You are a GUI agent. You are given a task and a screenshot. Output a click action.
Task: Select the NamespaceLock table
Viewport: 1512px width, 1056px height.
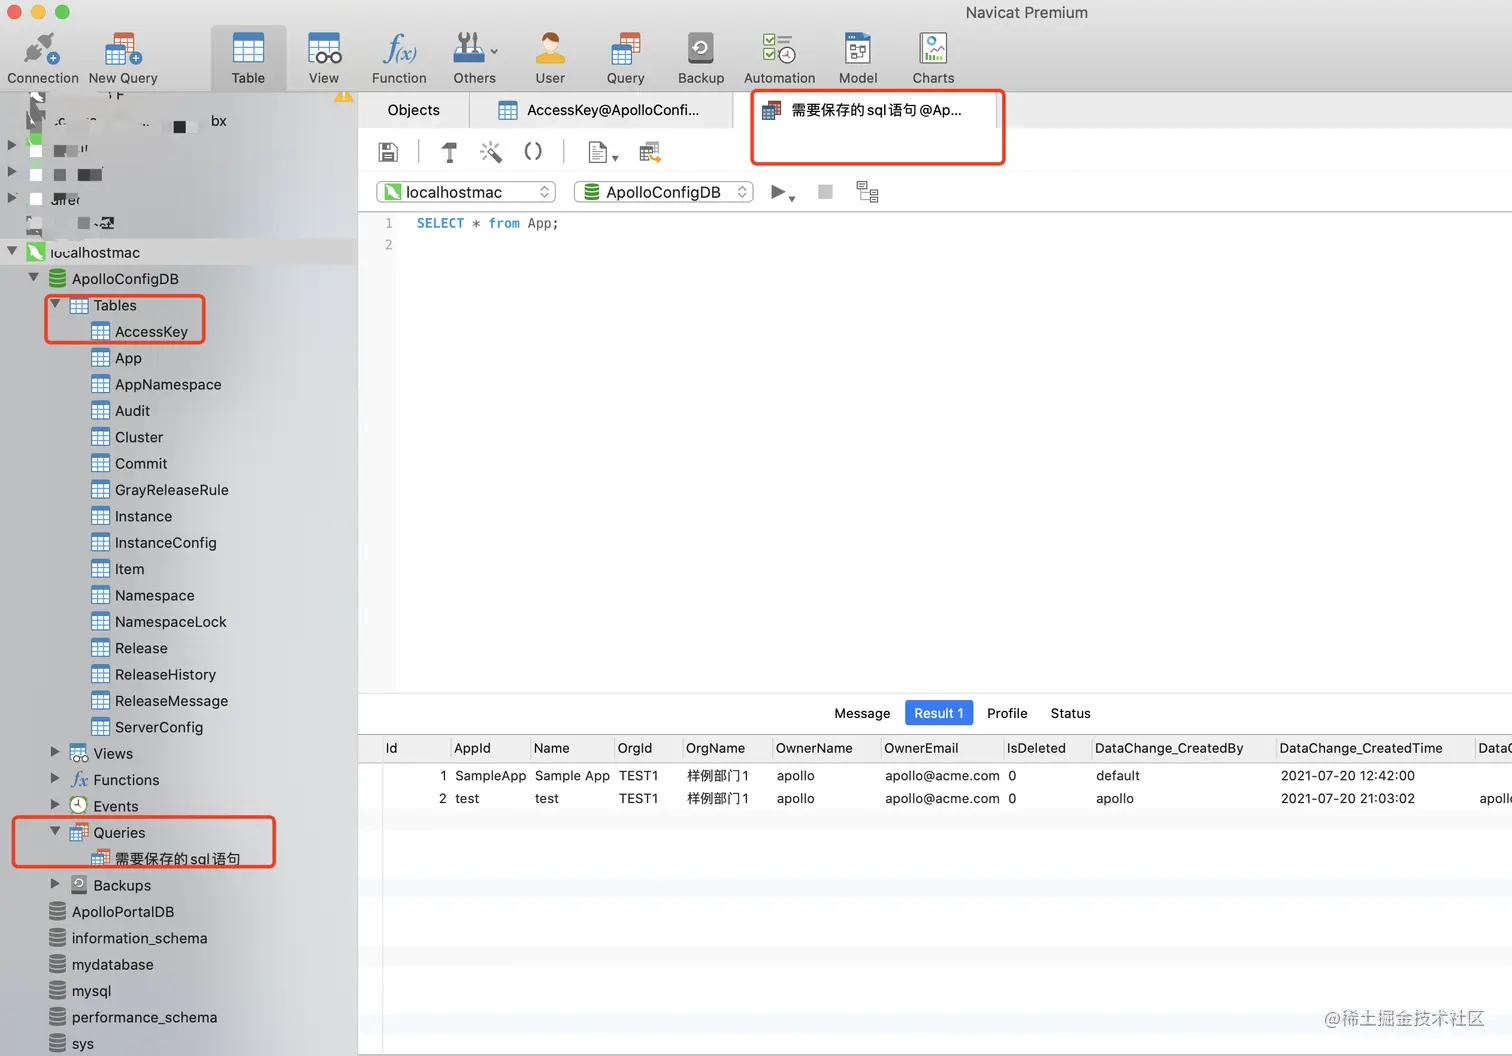coord(170,622)
